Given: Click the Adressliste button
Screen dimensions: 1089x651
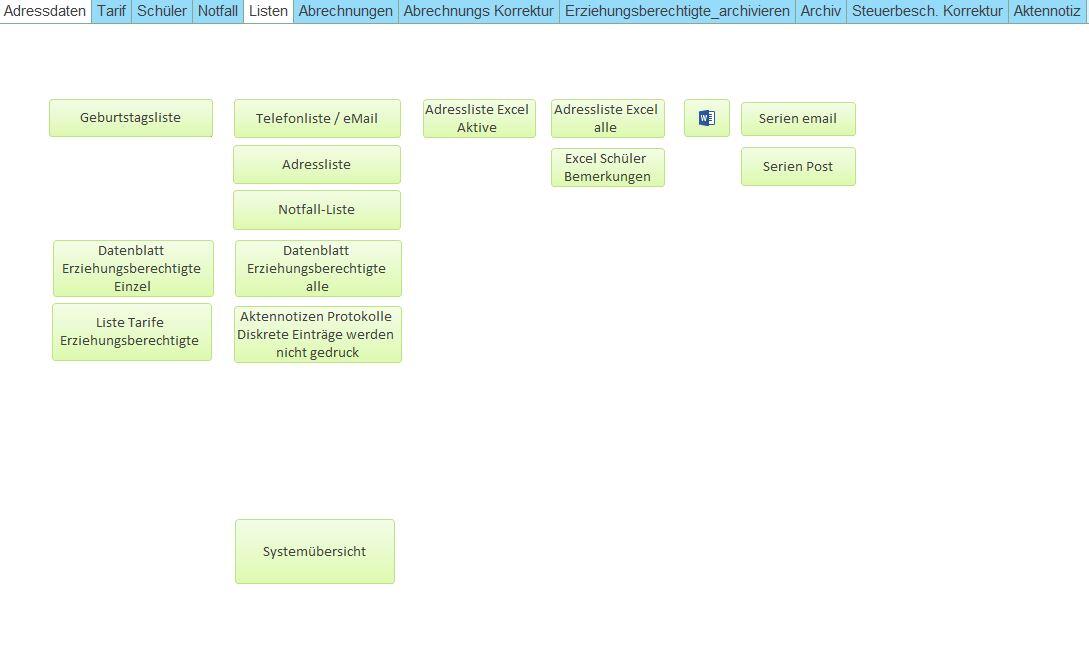Looking at the screenshot, I should 317,165.
